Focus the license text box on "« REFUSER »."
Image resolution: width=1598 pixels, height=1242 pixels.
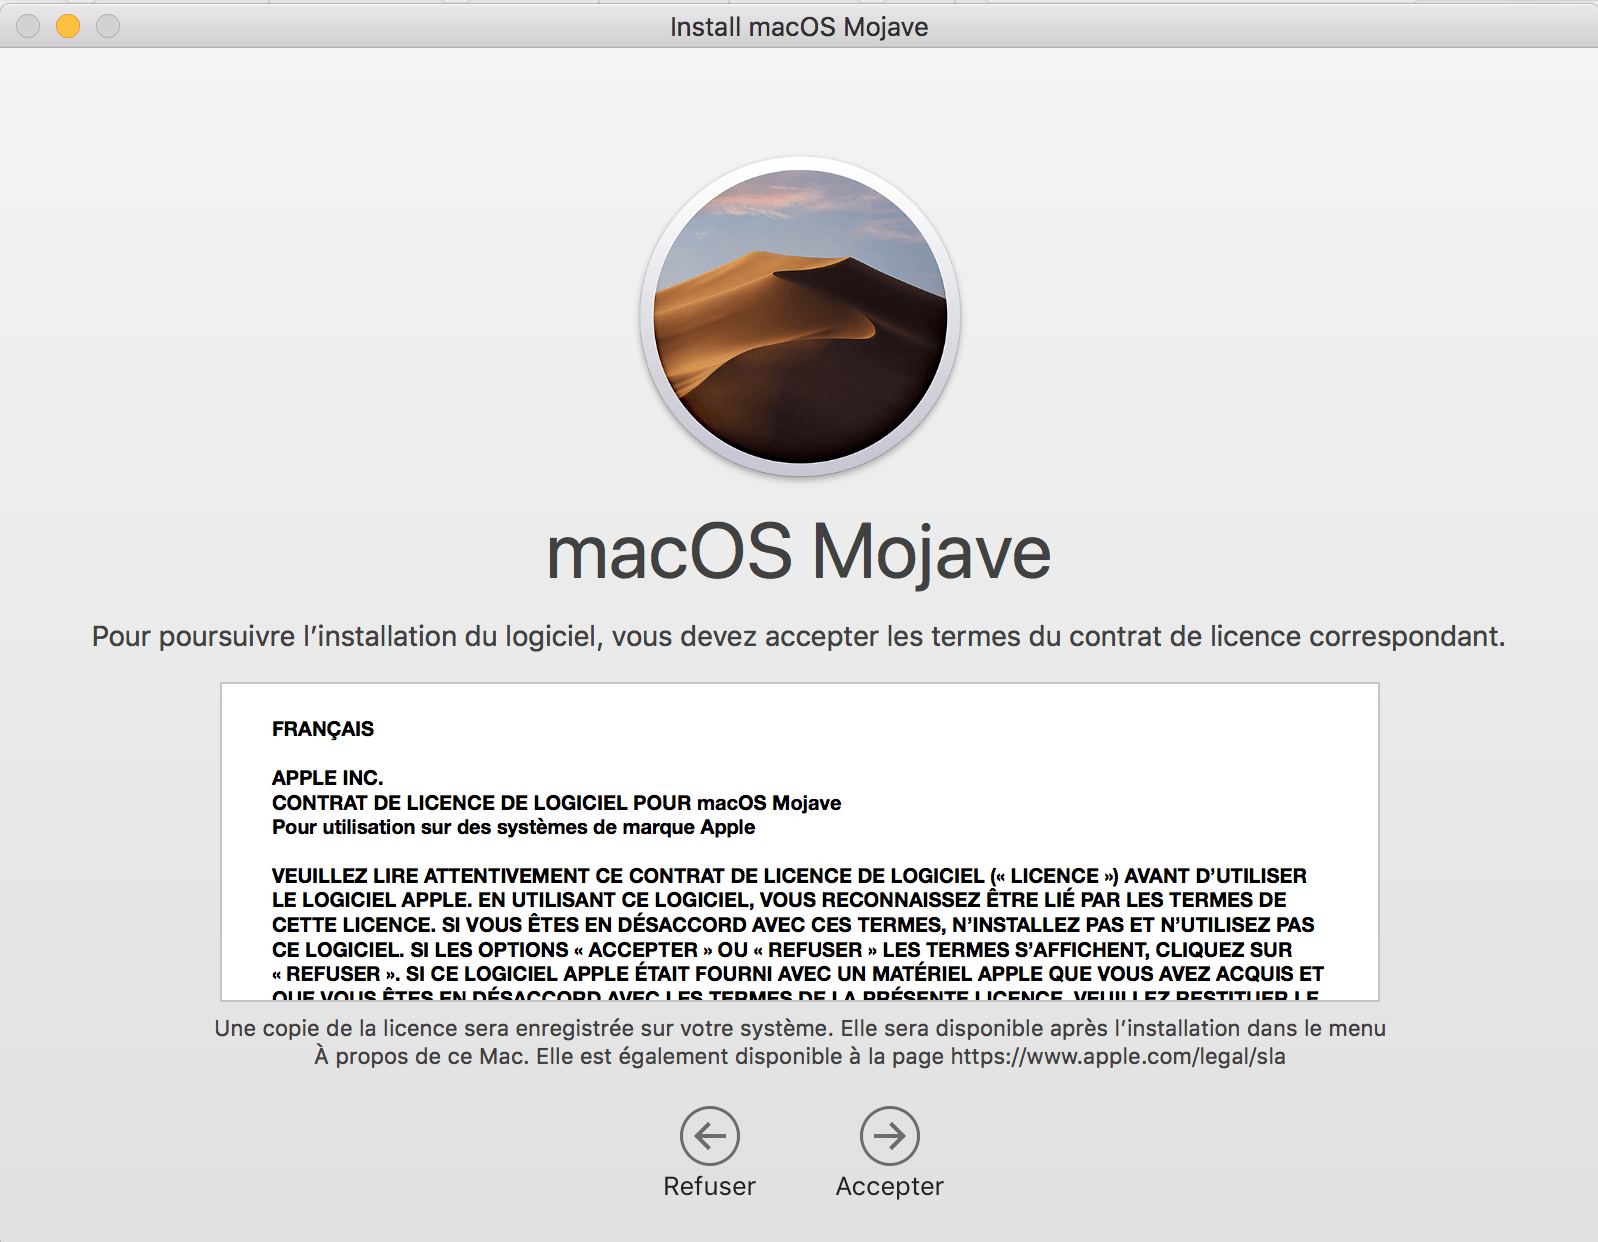[x=335, y=974]
